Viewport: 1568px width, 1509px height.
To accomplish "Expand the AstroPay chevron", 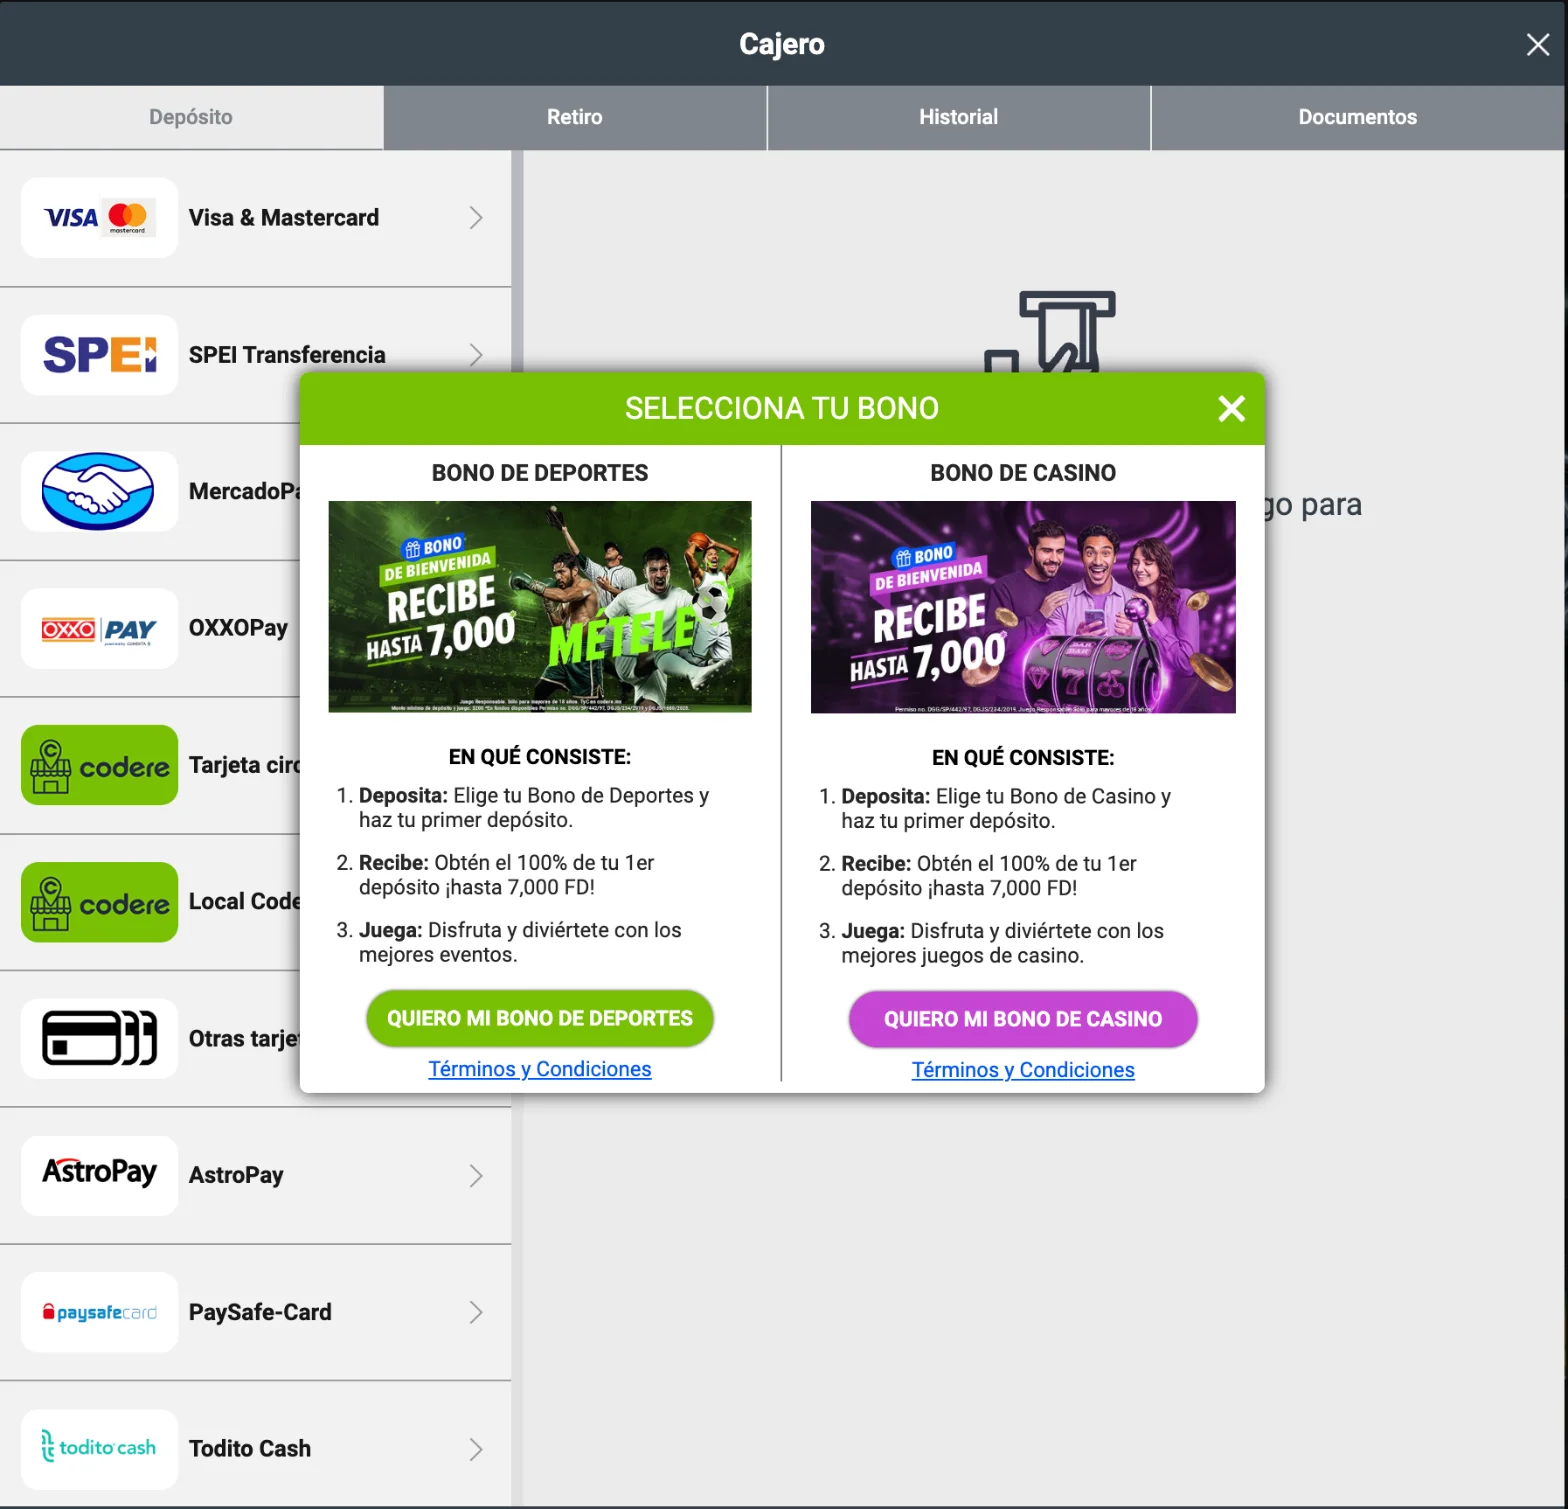I will coord(476,1176).
